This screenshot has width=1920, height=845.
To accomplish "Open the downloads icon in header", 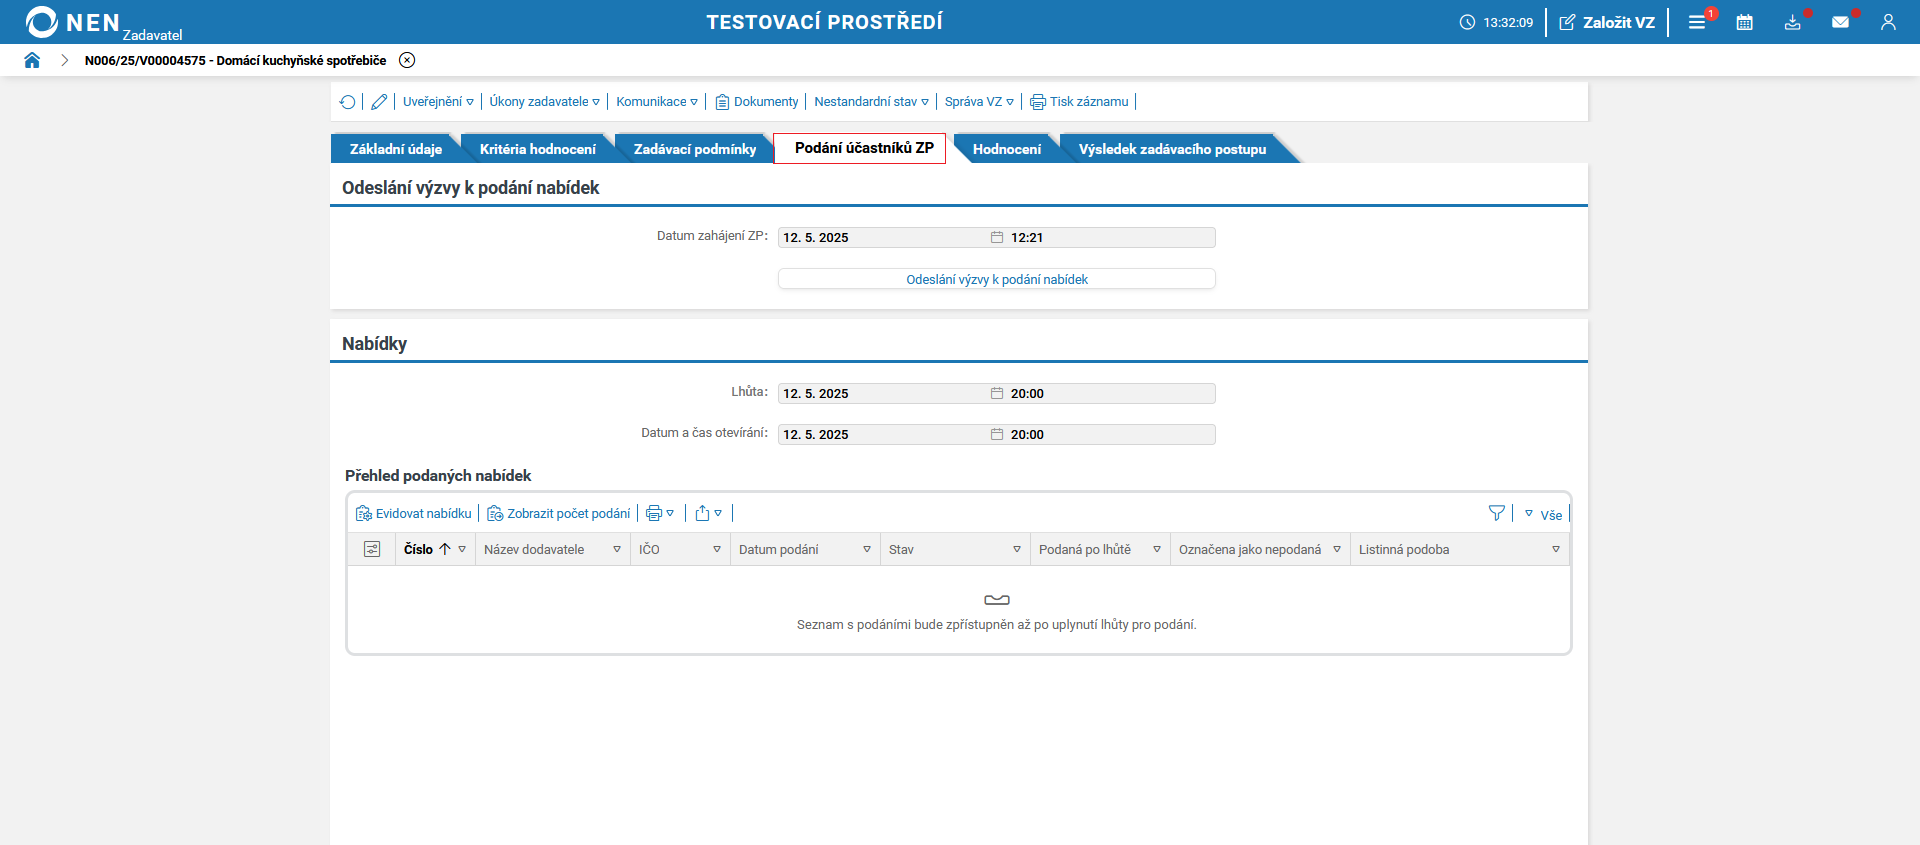I will 1793,22.
